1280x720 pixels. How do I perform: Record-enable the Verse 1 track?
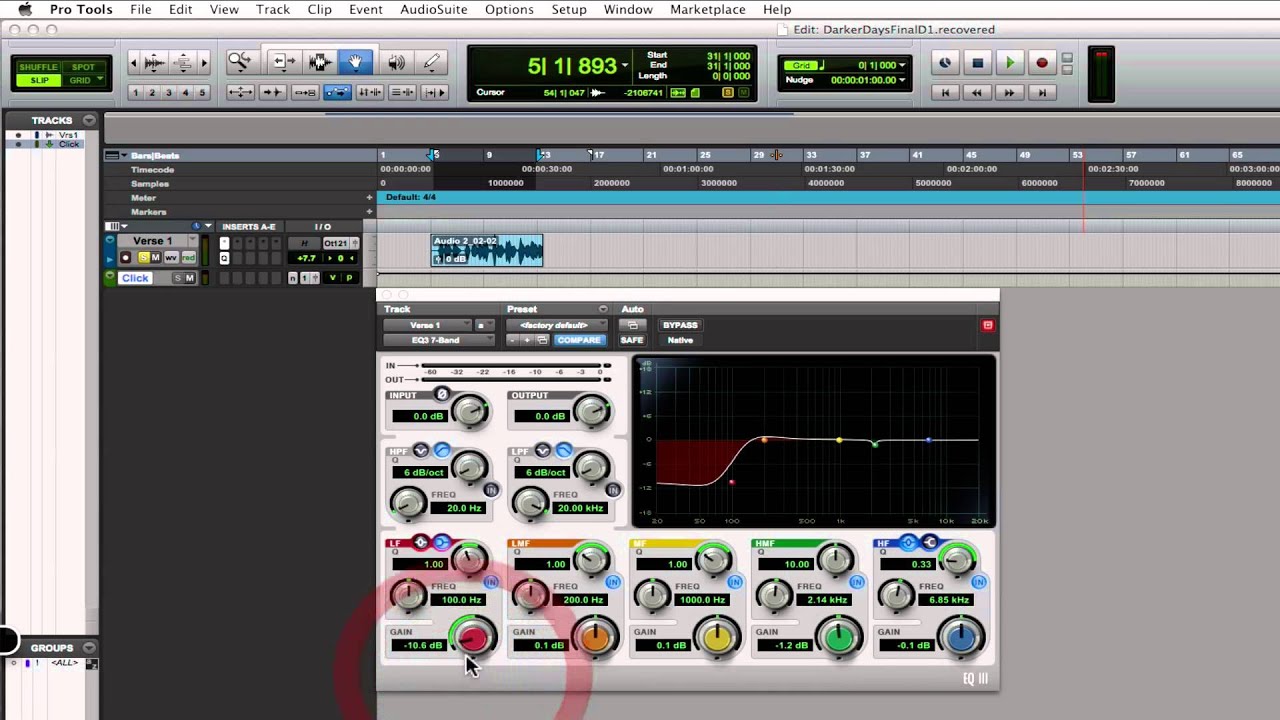click(126, 258)
